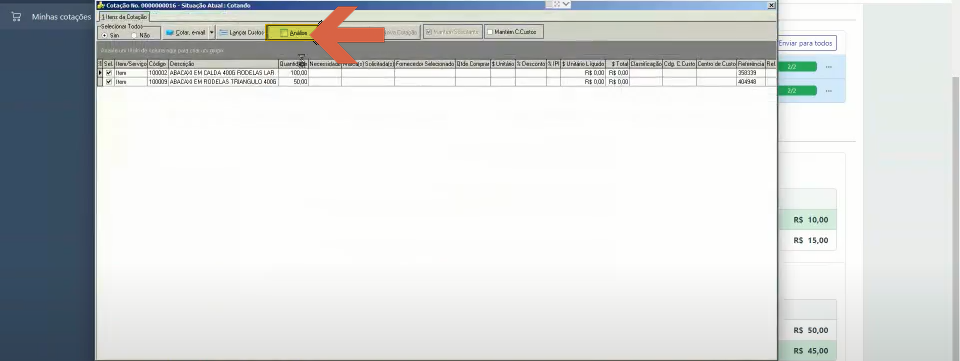Click the % IPI column header
The height and width of the screenshot is (361, 960).
(553, 64)
